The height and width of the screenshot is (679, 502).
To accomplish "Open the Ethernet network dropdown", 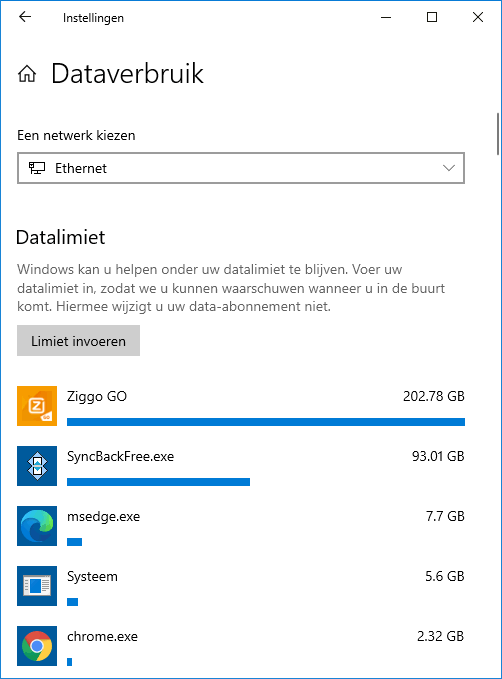I will [x=241, y=168].
